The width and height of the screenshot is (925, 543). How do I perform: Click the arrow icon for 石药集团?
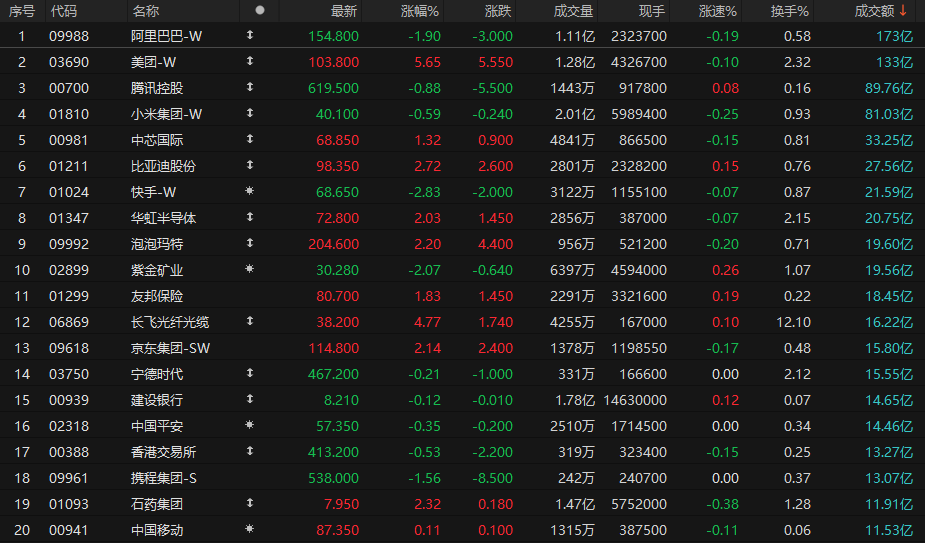(250, 502)
